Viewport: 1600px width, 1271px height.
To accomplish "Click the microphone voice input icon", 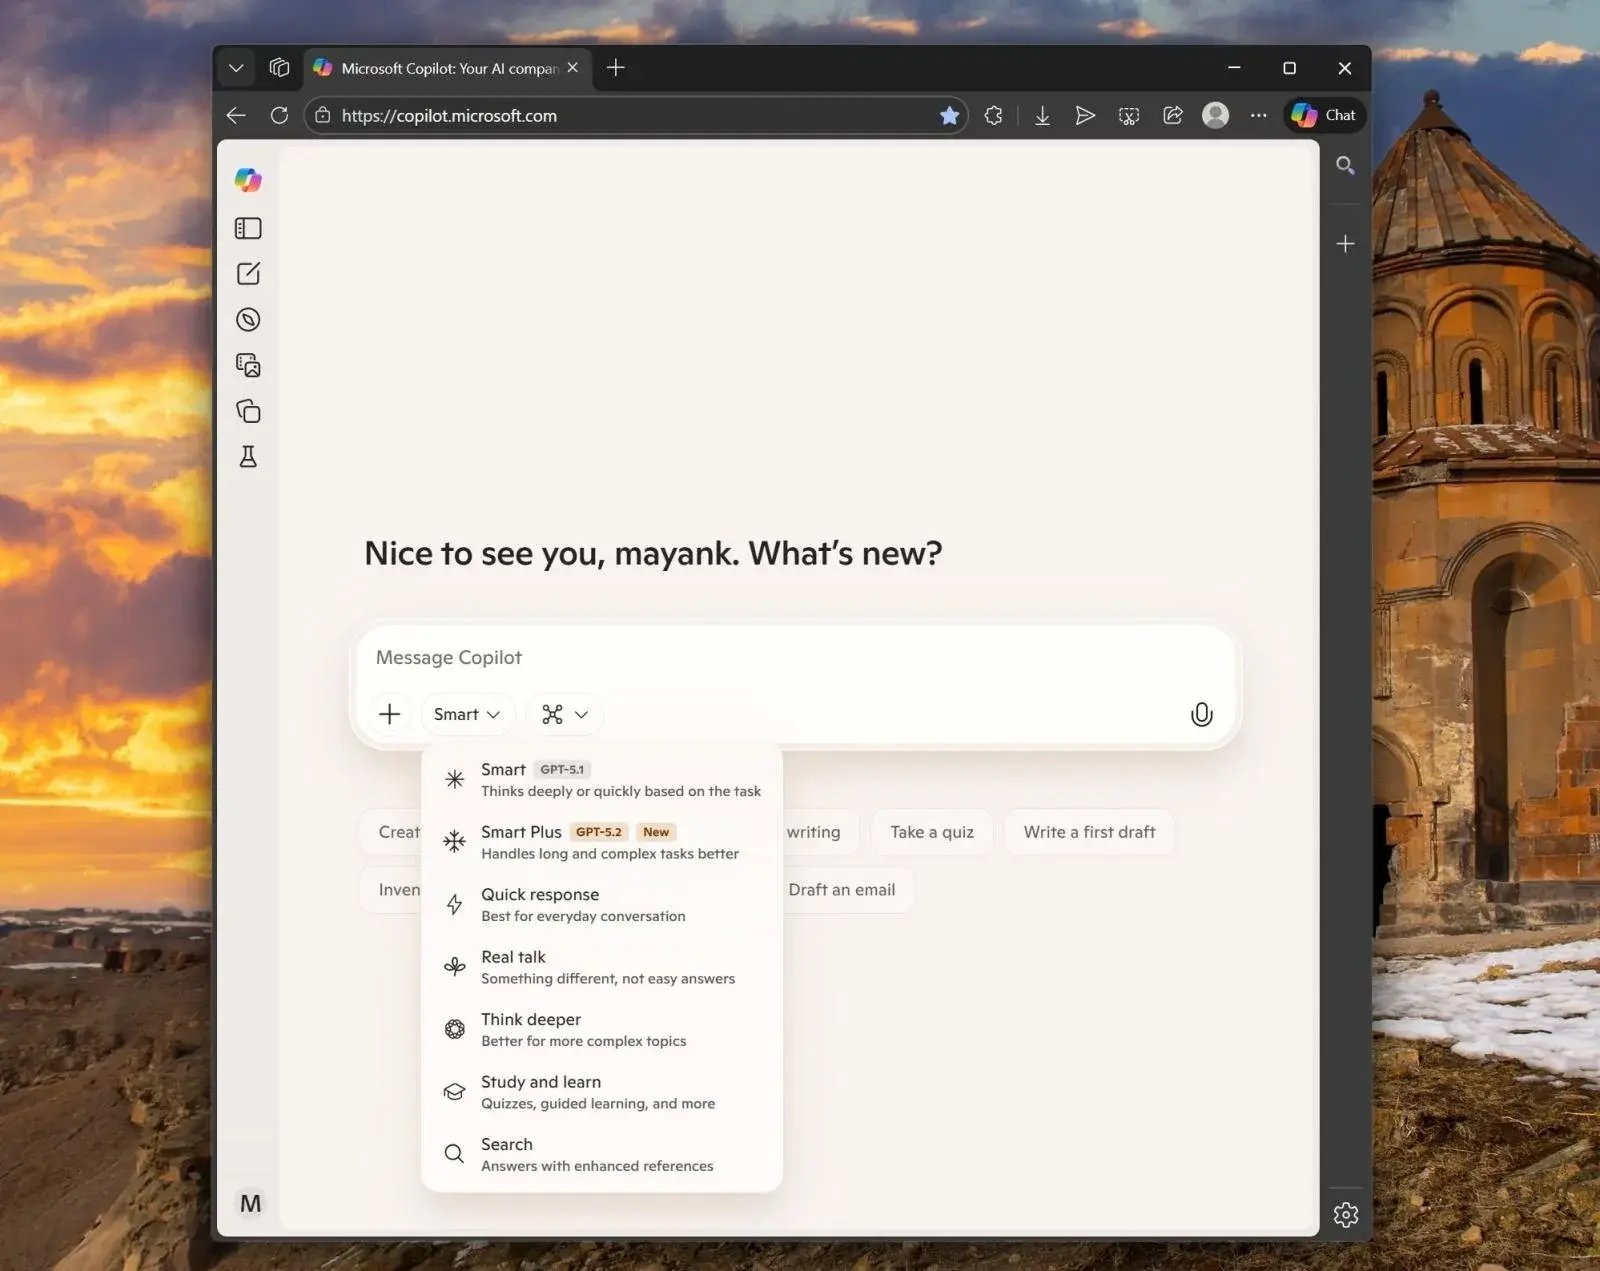I will point(1201,714).
